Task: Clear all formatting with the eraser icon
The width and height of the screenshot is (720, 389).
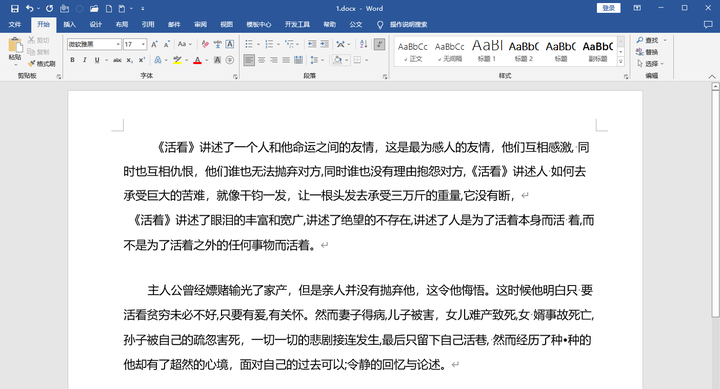Action: (x=205, y=44)
